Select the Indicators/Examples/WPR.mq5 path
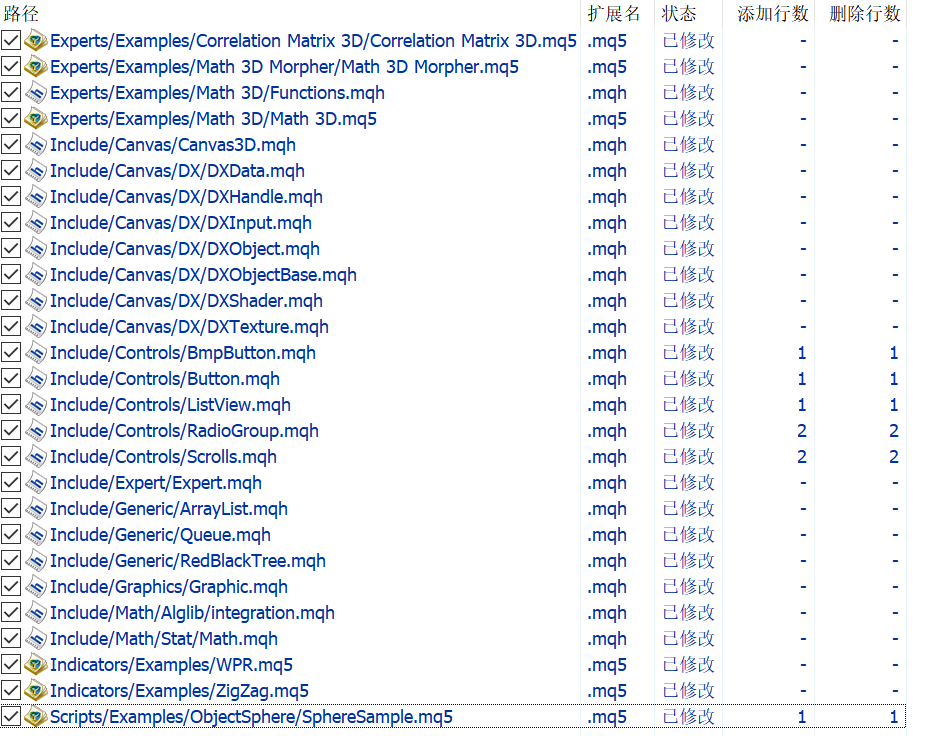This screenshot has width=931, height=736. pyautogui.click(x=172, y=665)
